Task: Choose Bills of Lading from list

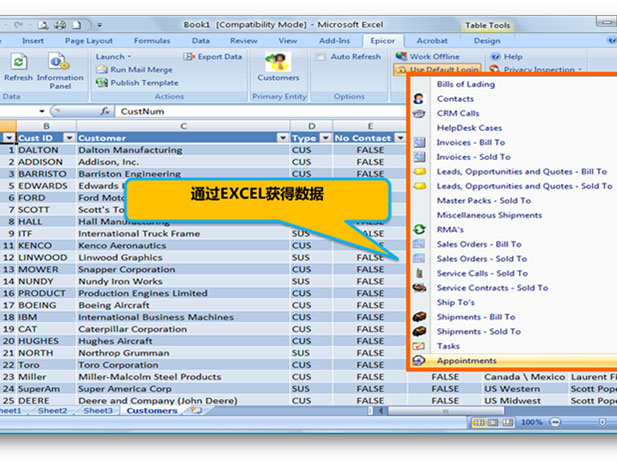Action: pyautogui.click(x=466, y=84)
